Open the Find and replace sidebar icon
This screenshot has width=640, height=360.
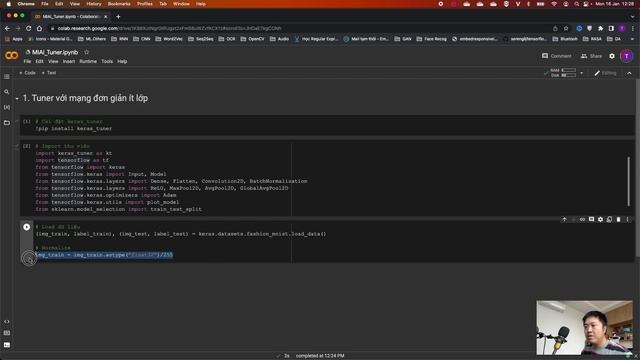click(x=7, y=92)
